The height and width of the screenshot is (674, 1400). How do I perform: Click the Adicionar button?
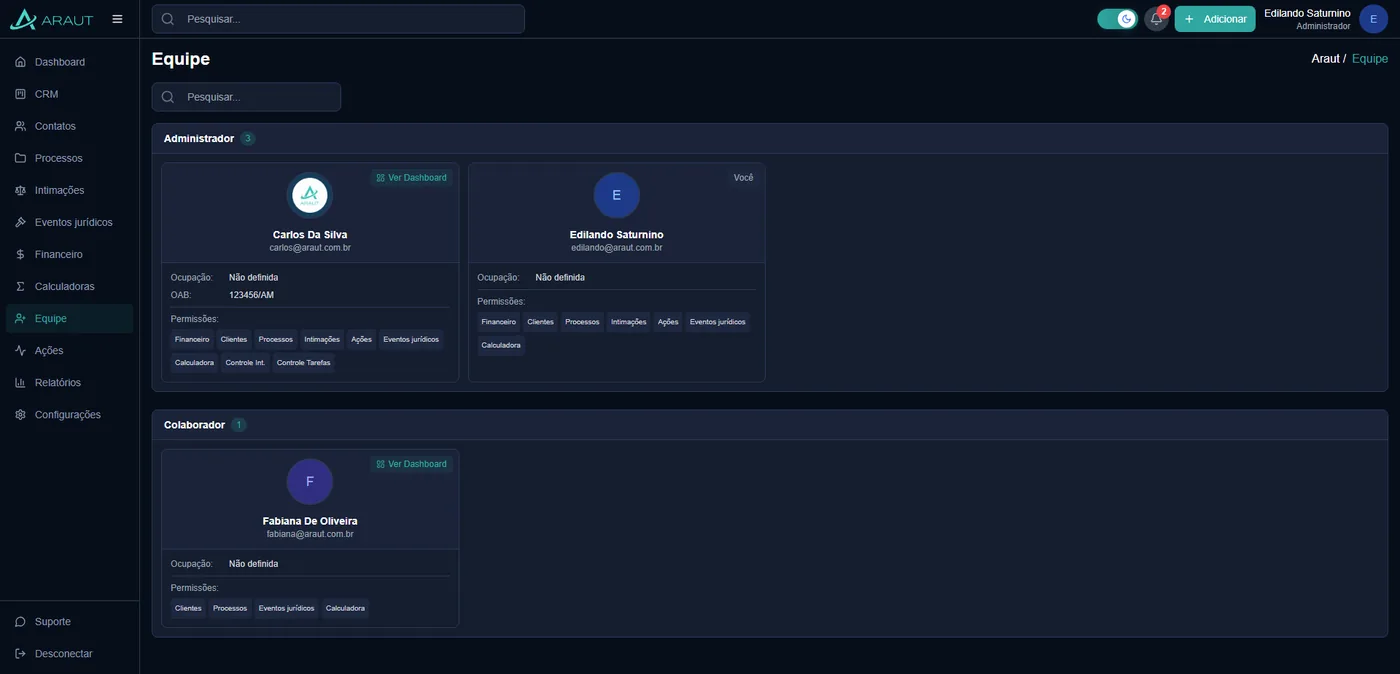click(x=1215, y=19)
